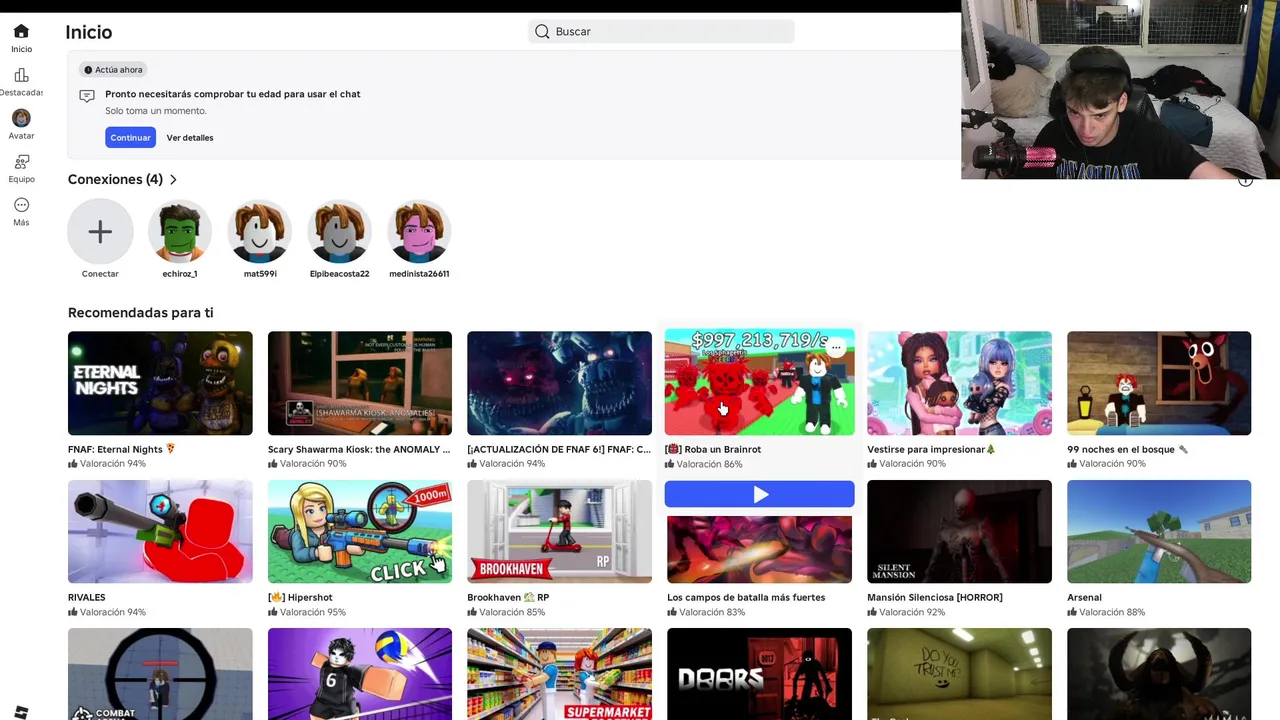The height and width of the screenshot is (720, 1280).
Task: Open the Equipo icon in sidebar
Action: tap(21, 161)
